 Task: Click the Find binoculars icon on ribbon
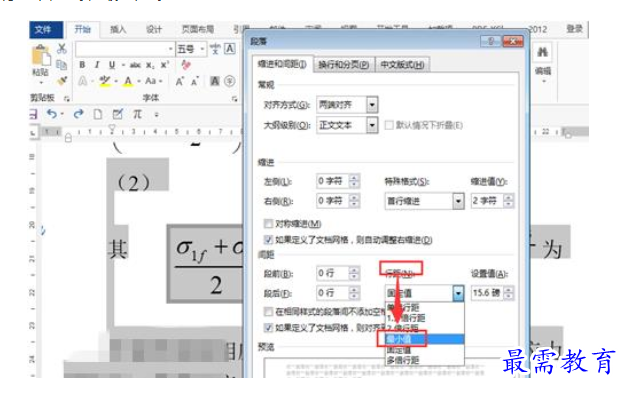point(542,52)
